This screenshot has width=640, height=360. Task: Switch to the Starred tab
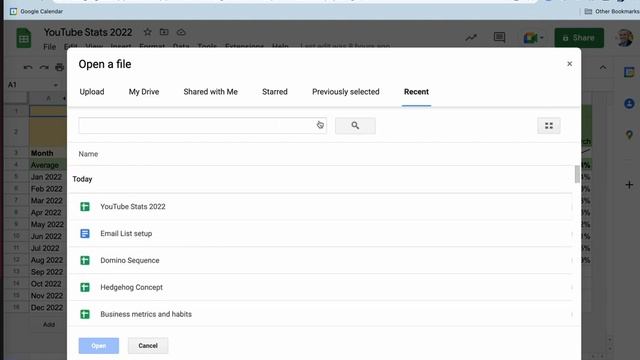[275, 92]
